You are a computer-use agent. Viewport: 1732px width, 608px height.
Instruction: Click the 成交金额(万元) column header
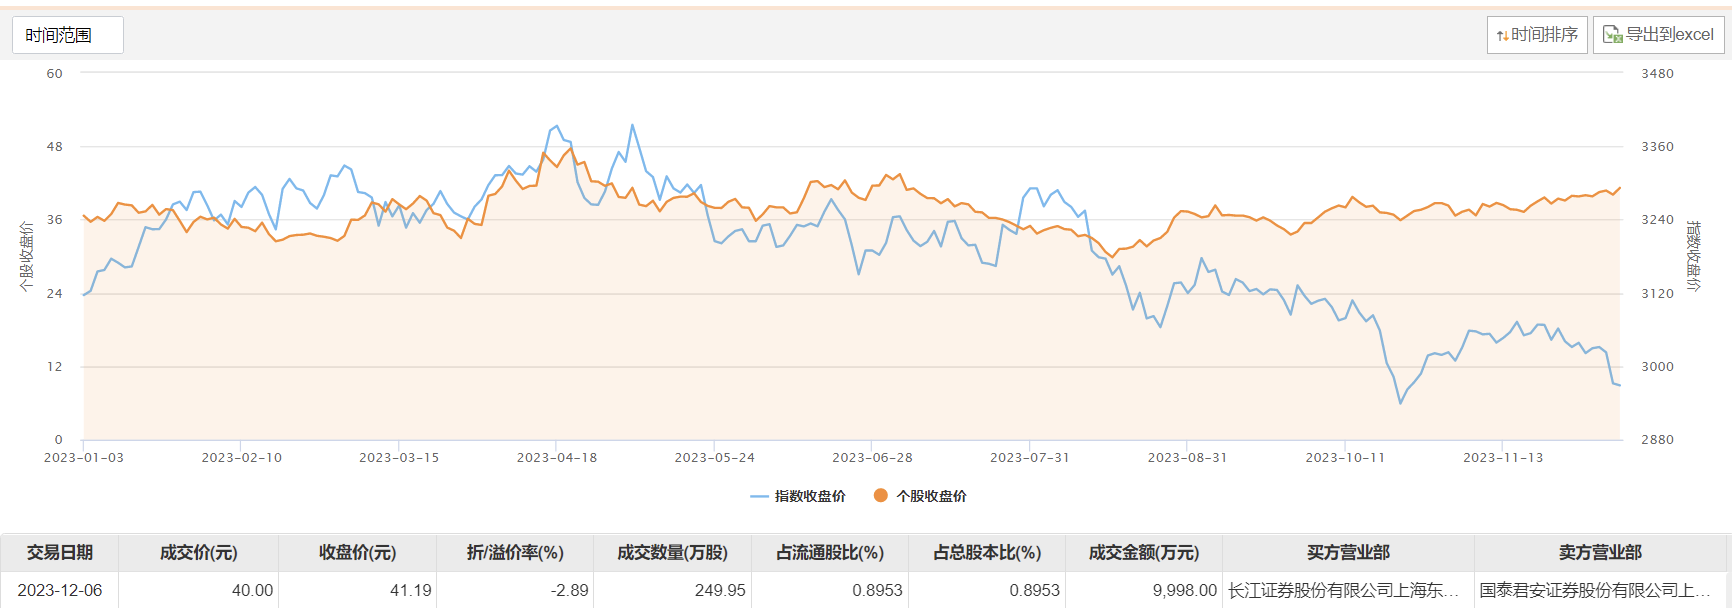click(1144, 553)
